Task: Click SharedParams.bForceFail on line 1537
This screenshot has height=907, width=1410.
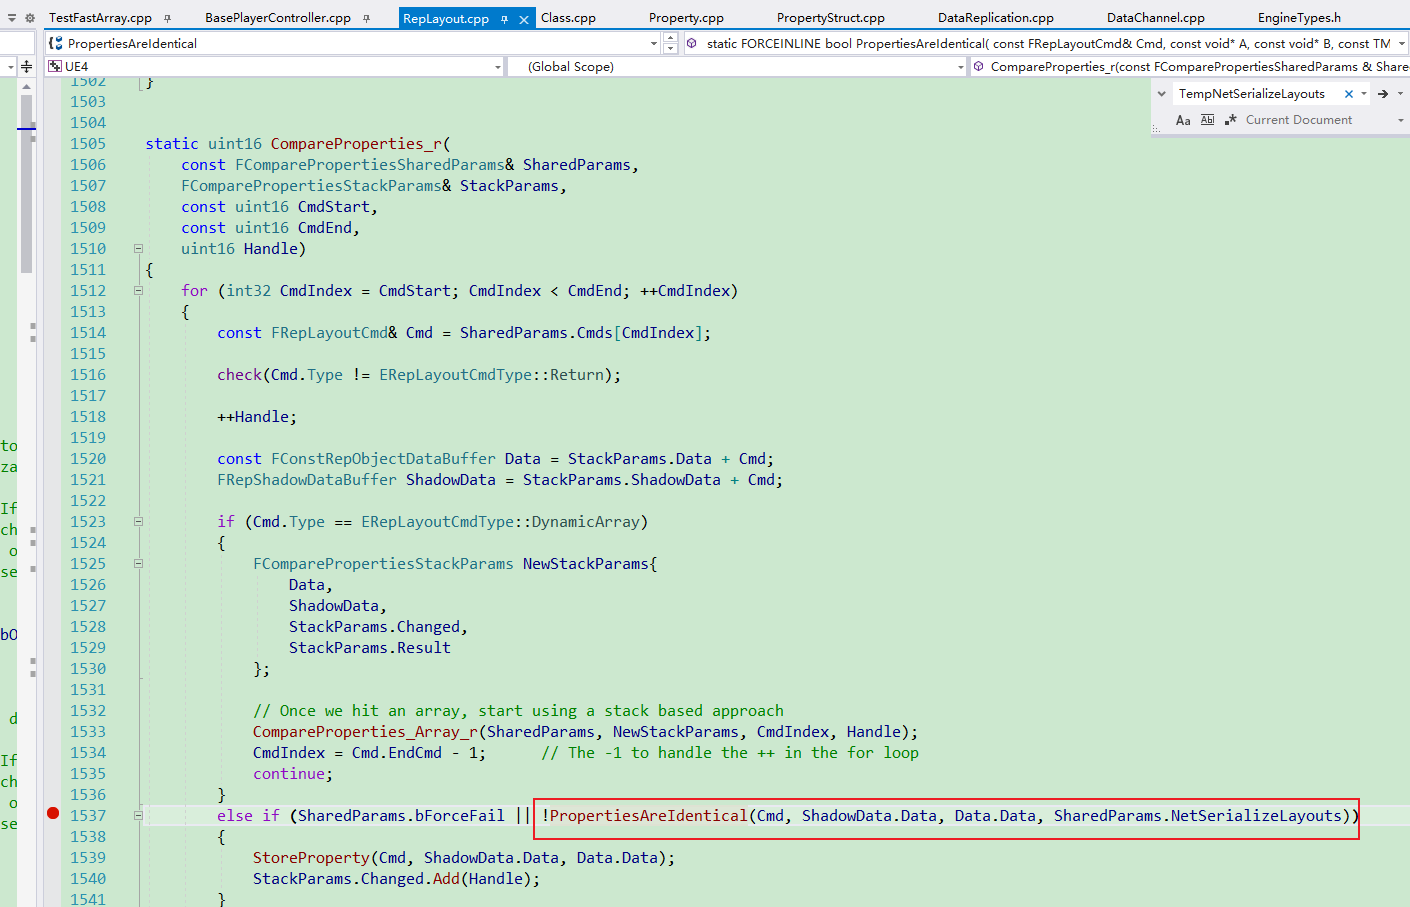Action: click(401, 816)
